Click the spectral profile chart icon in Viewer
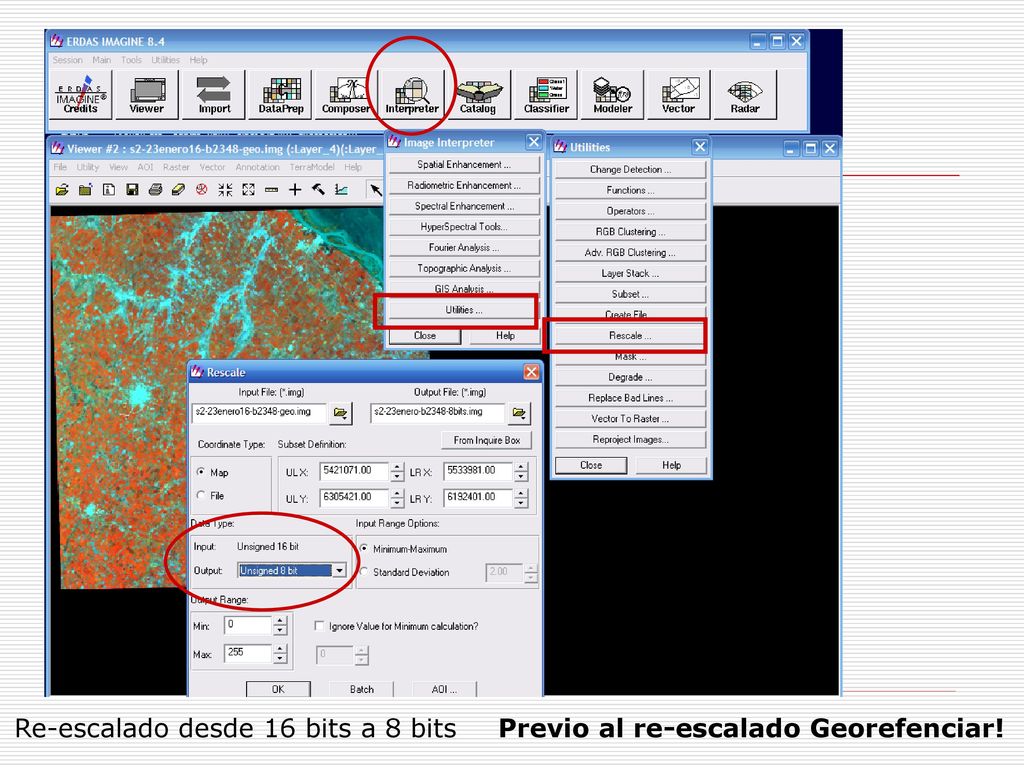The width and height of the screenshot is (1024, 768). tap(342, 190)
